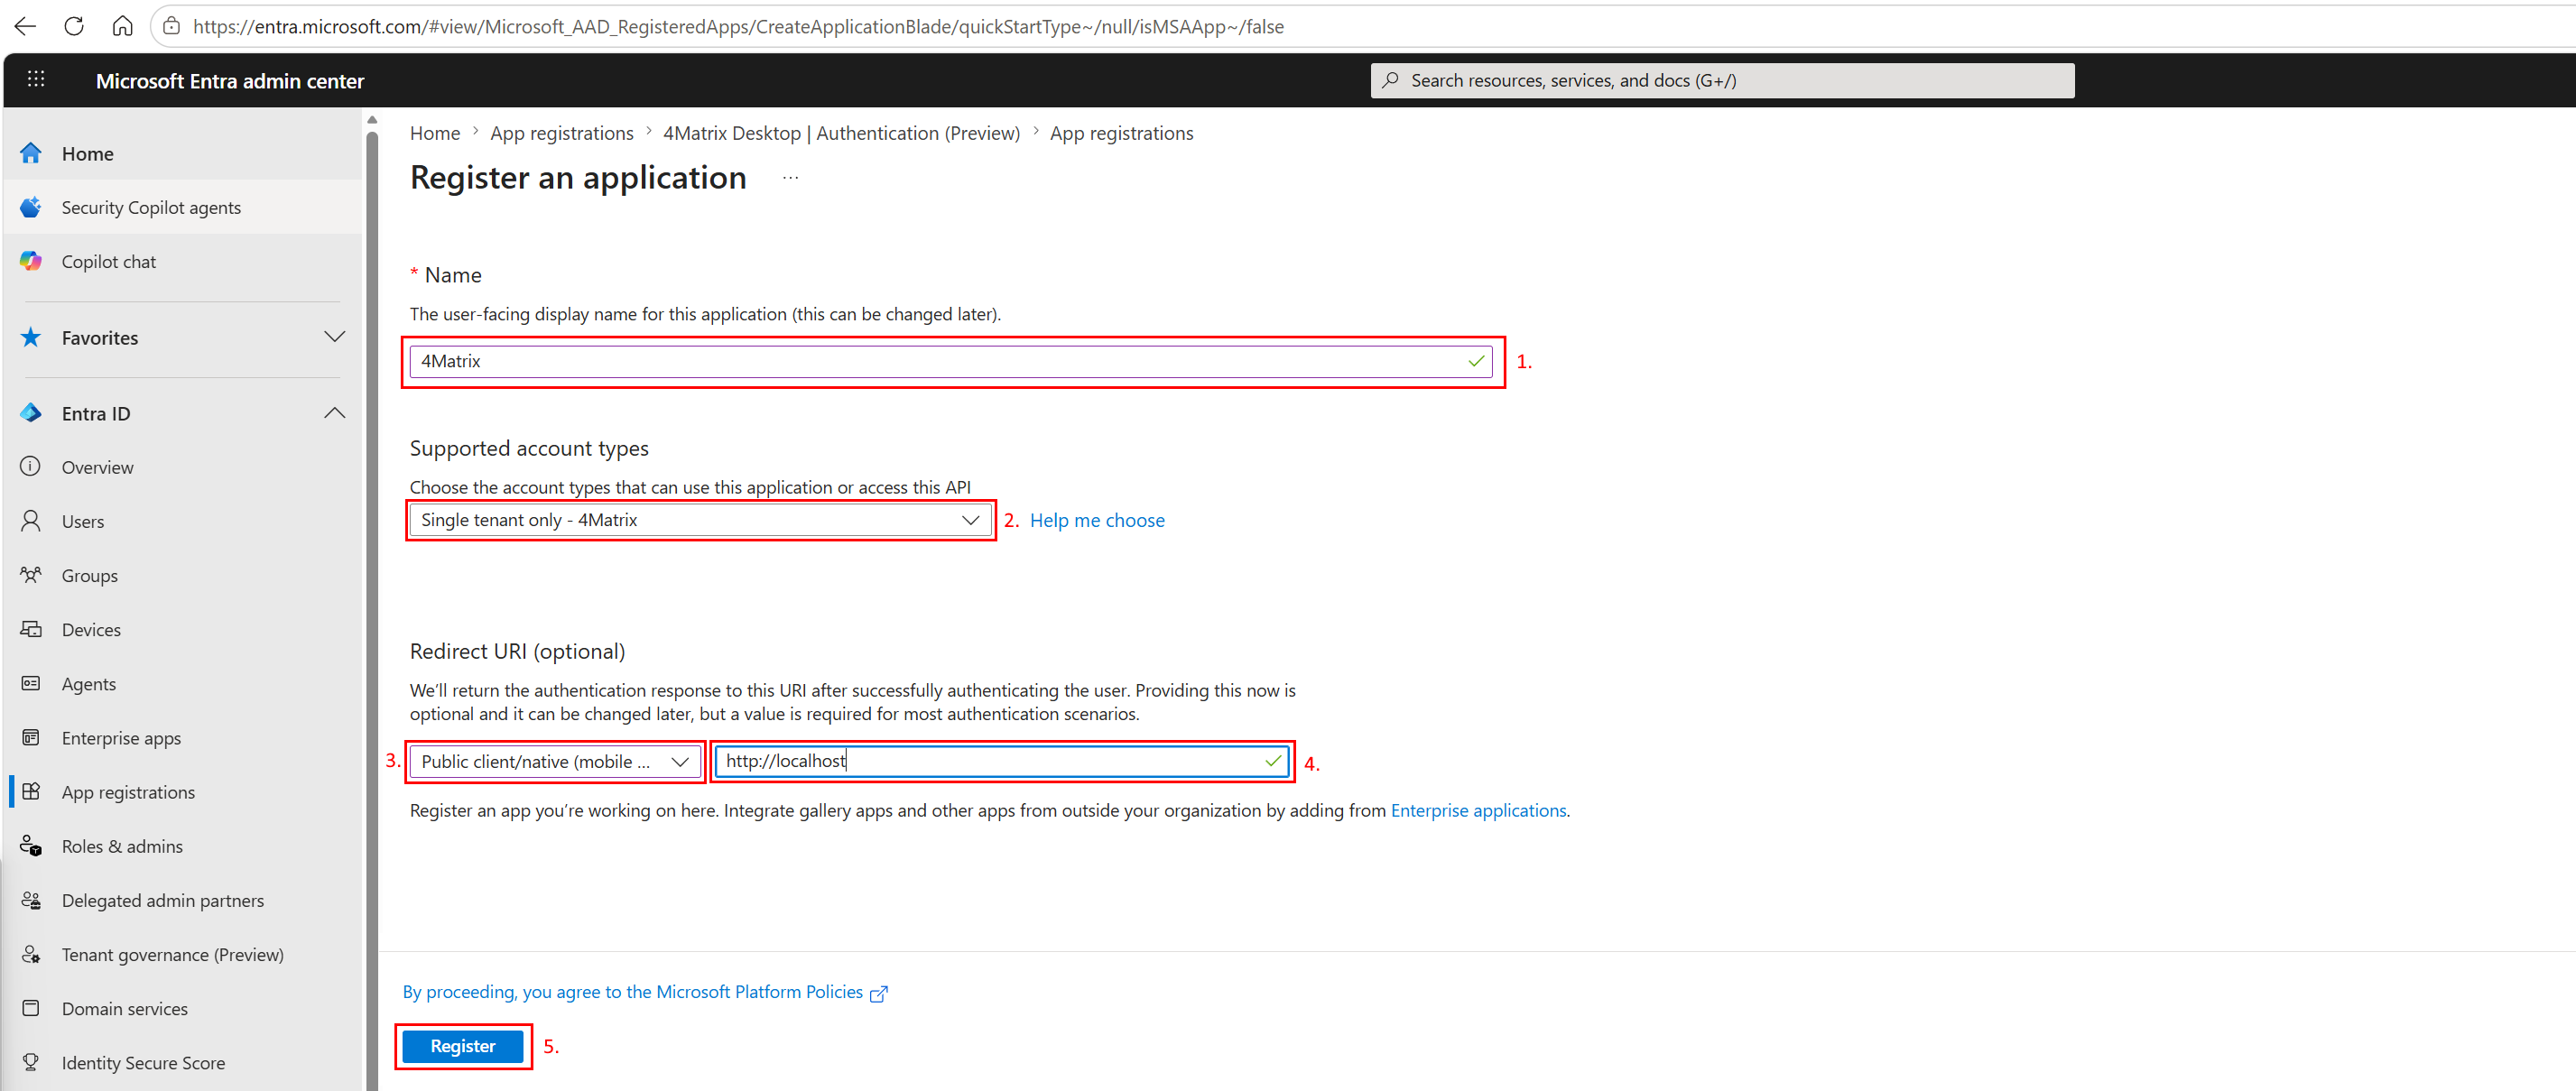Click the Overview info icon
Image resolution: width=2576 pixels, height=1091 pixels.
pyautogui.click(x=31, y=466)
